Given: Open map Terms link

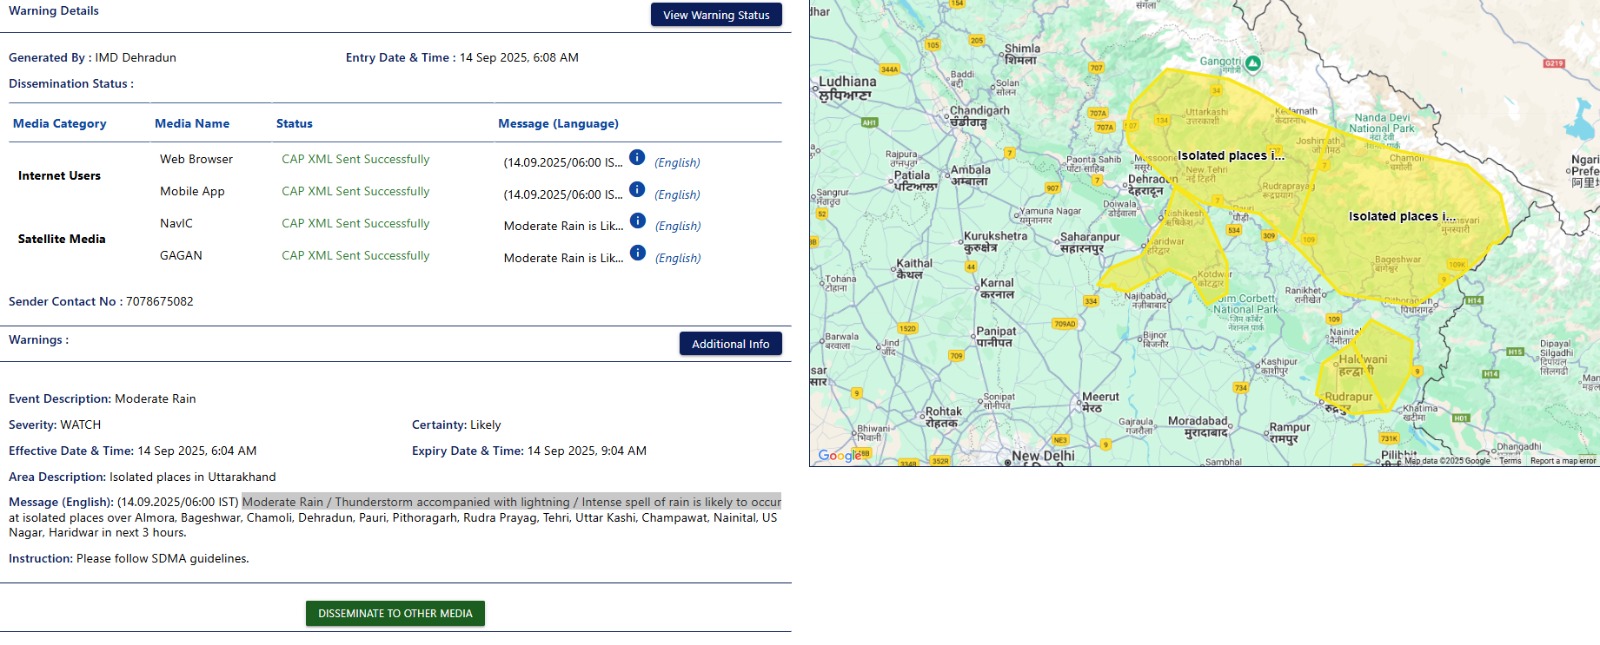Looking at the screenshot, I should (x=1510, y=461).
